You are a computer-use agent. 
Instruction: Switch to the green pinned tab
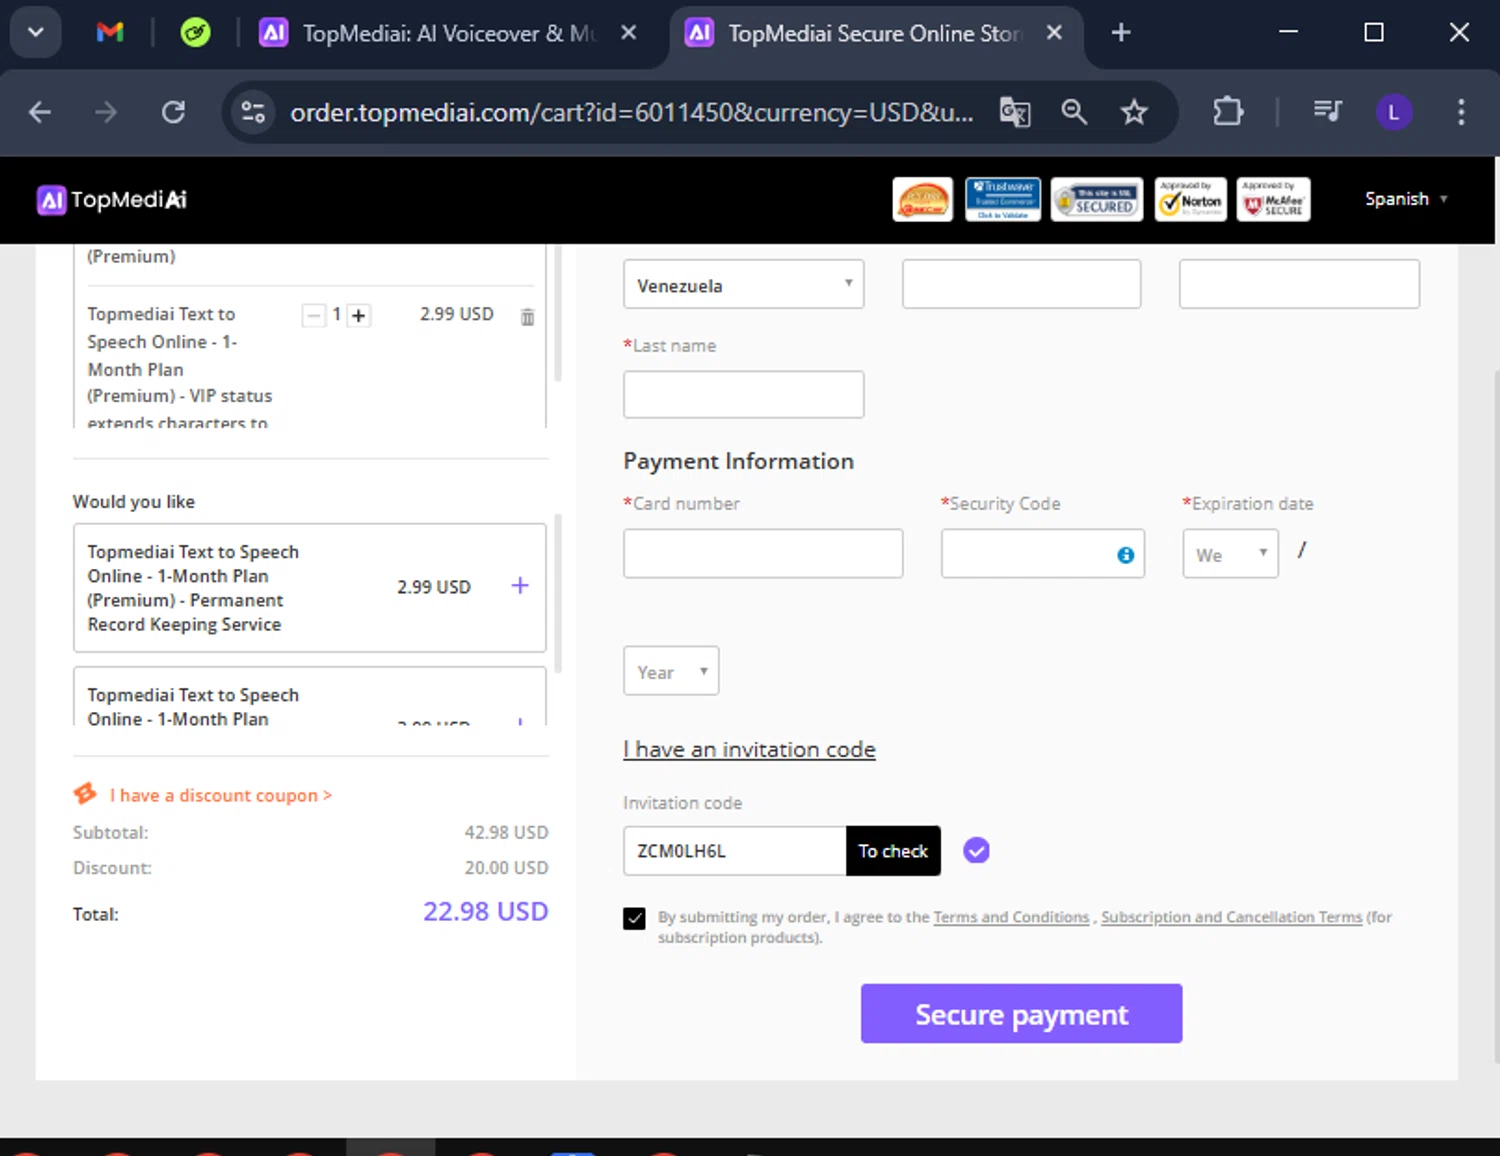point(195,33)
